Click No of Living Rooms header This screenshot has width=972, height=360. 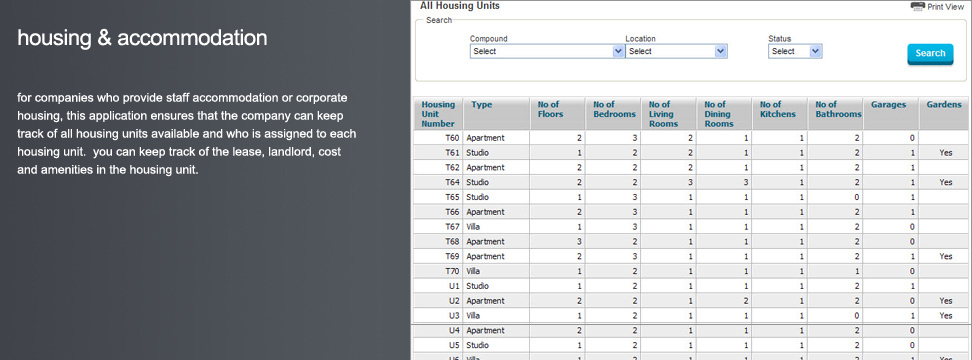point(661,114)
